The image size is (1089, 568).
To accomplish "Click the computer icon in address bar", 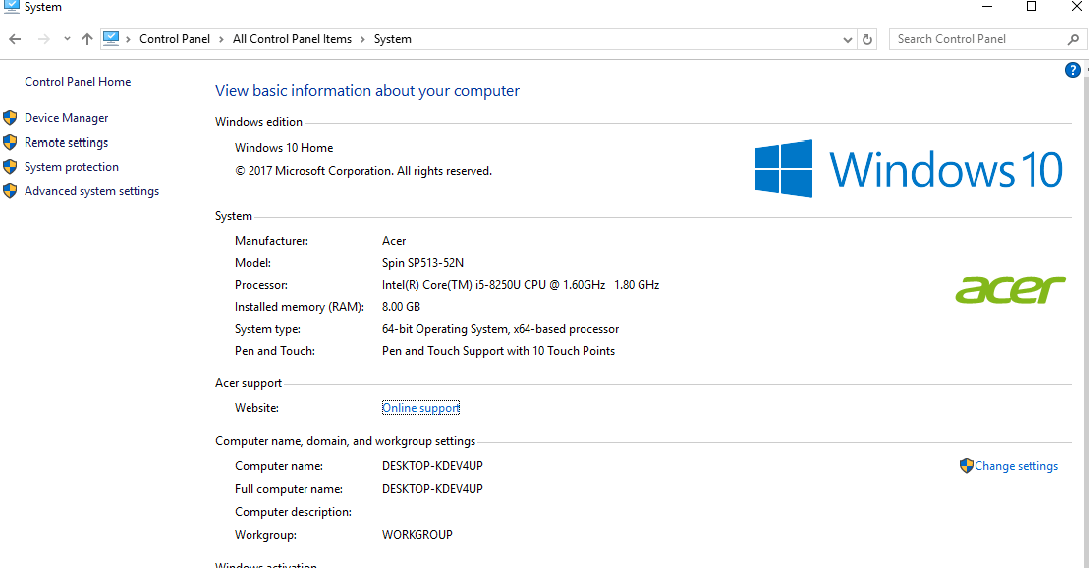I will click(x=111, y=39).
